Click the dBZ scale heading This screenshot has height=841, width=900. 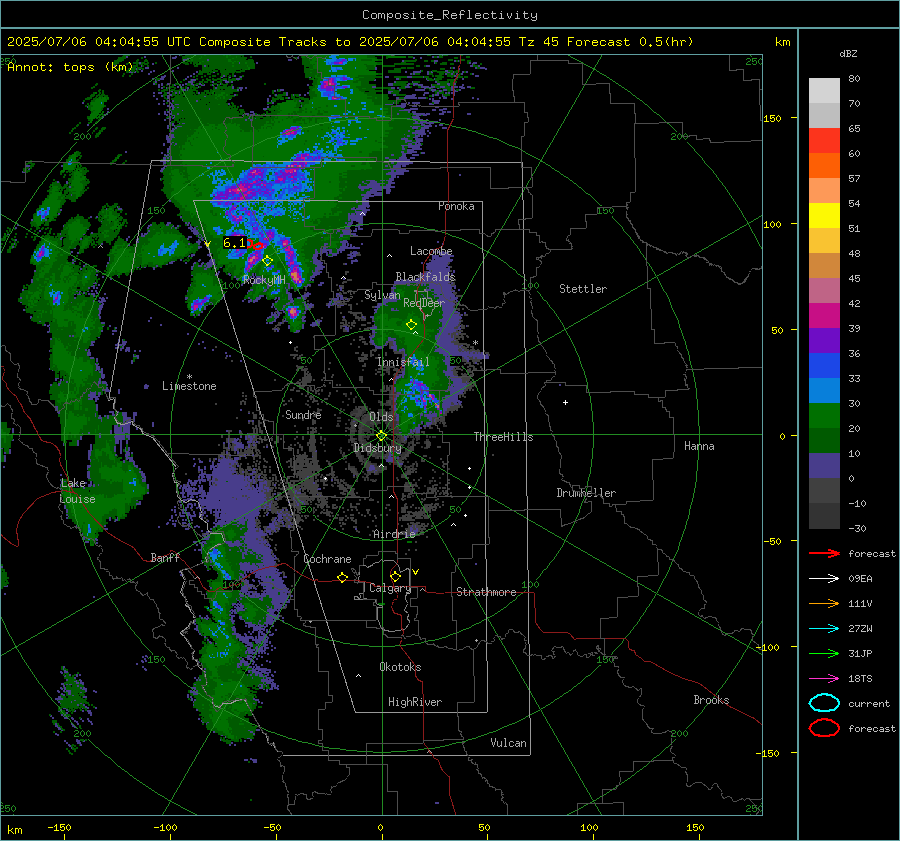coord(848,54)
